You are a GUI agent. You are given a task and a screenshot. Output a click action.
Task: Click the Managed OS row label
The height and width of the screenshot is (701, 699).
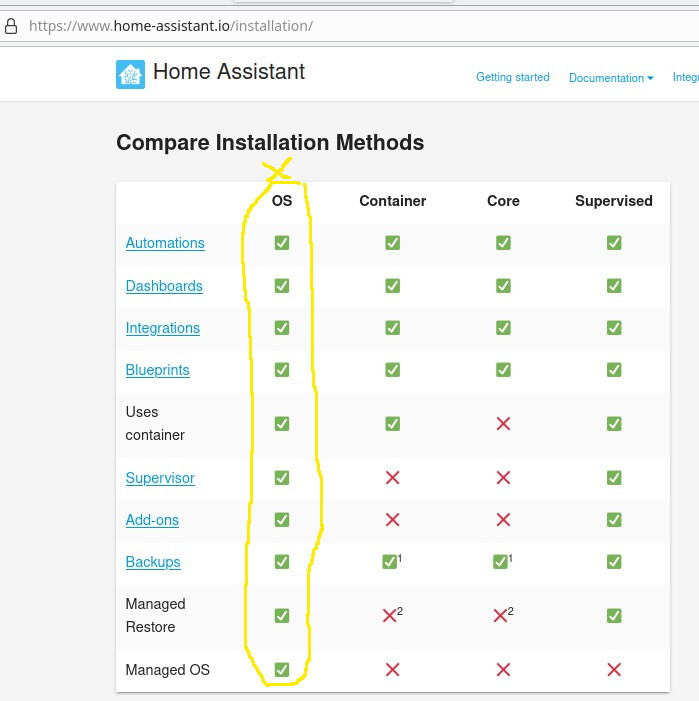167,669
